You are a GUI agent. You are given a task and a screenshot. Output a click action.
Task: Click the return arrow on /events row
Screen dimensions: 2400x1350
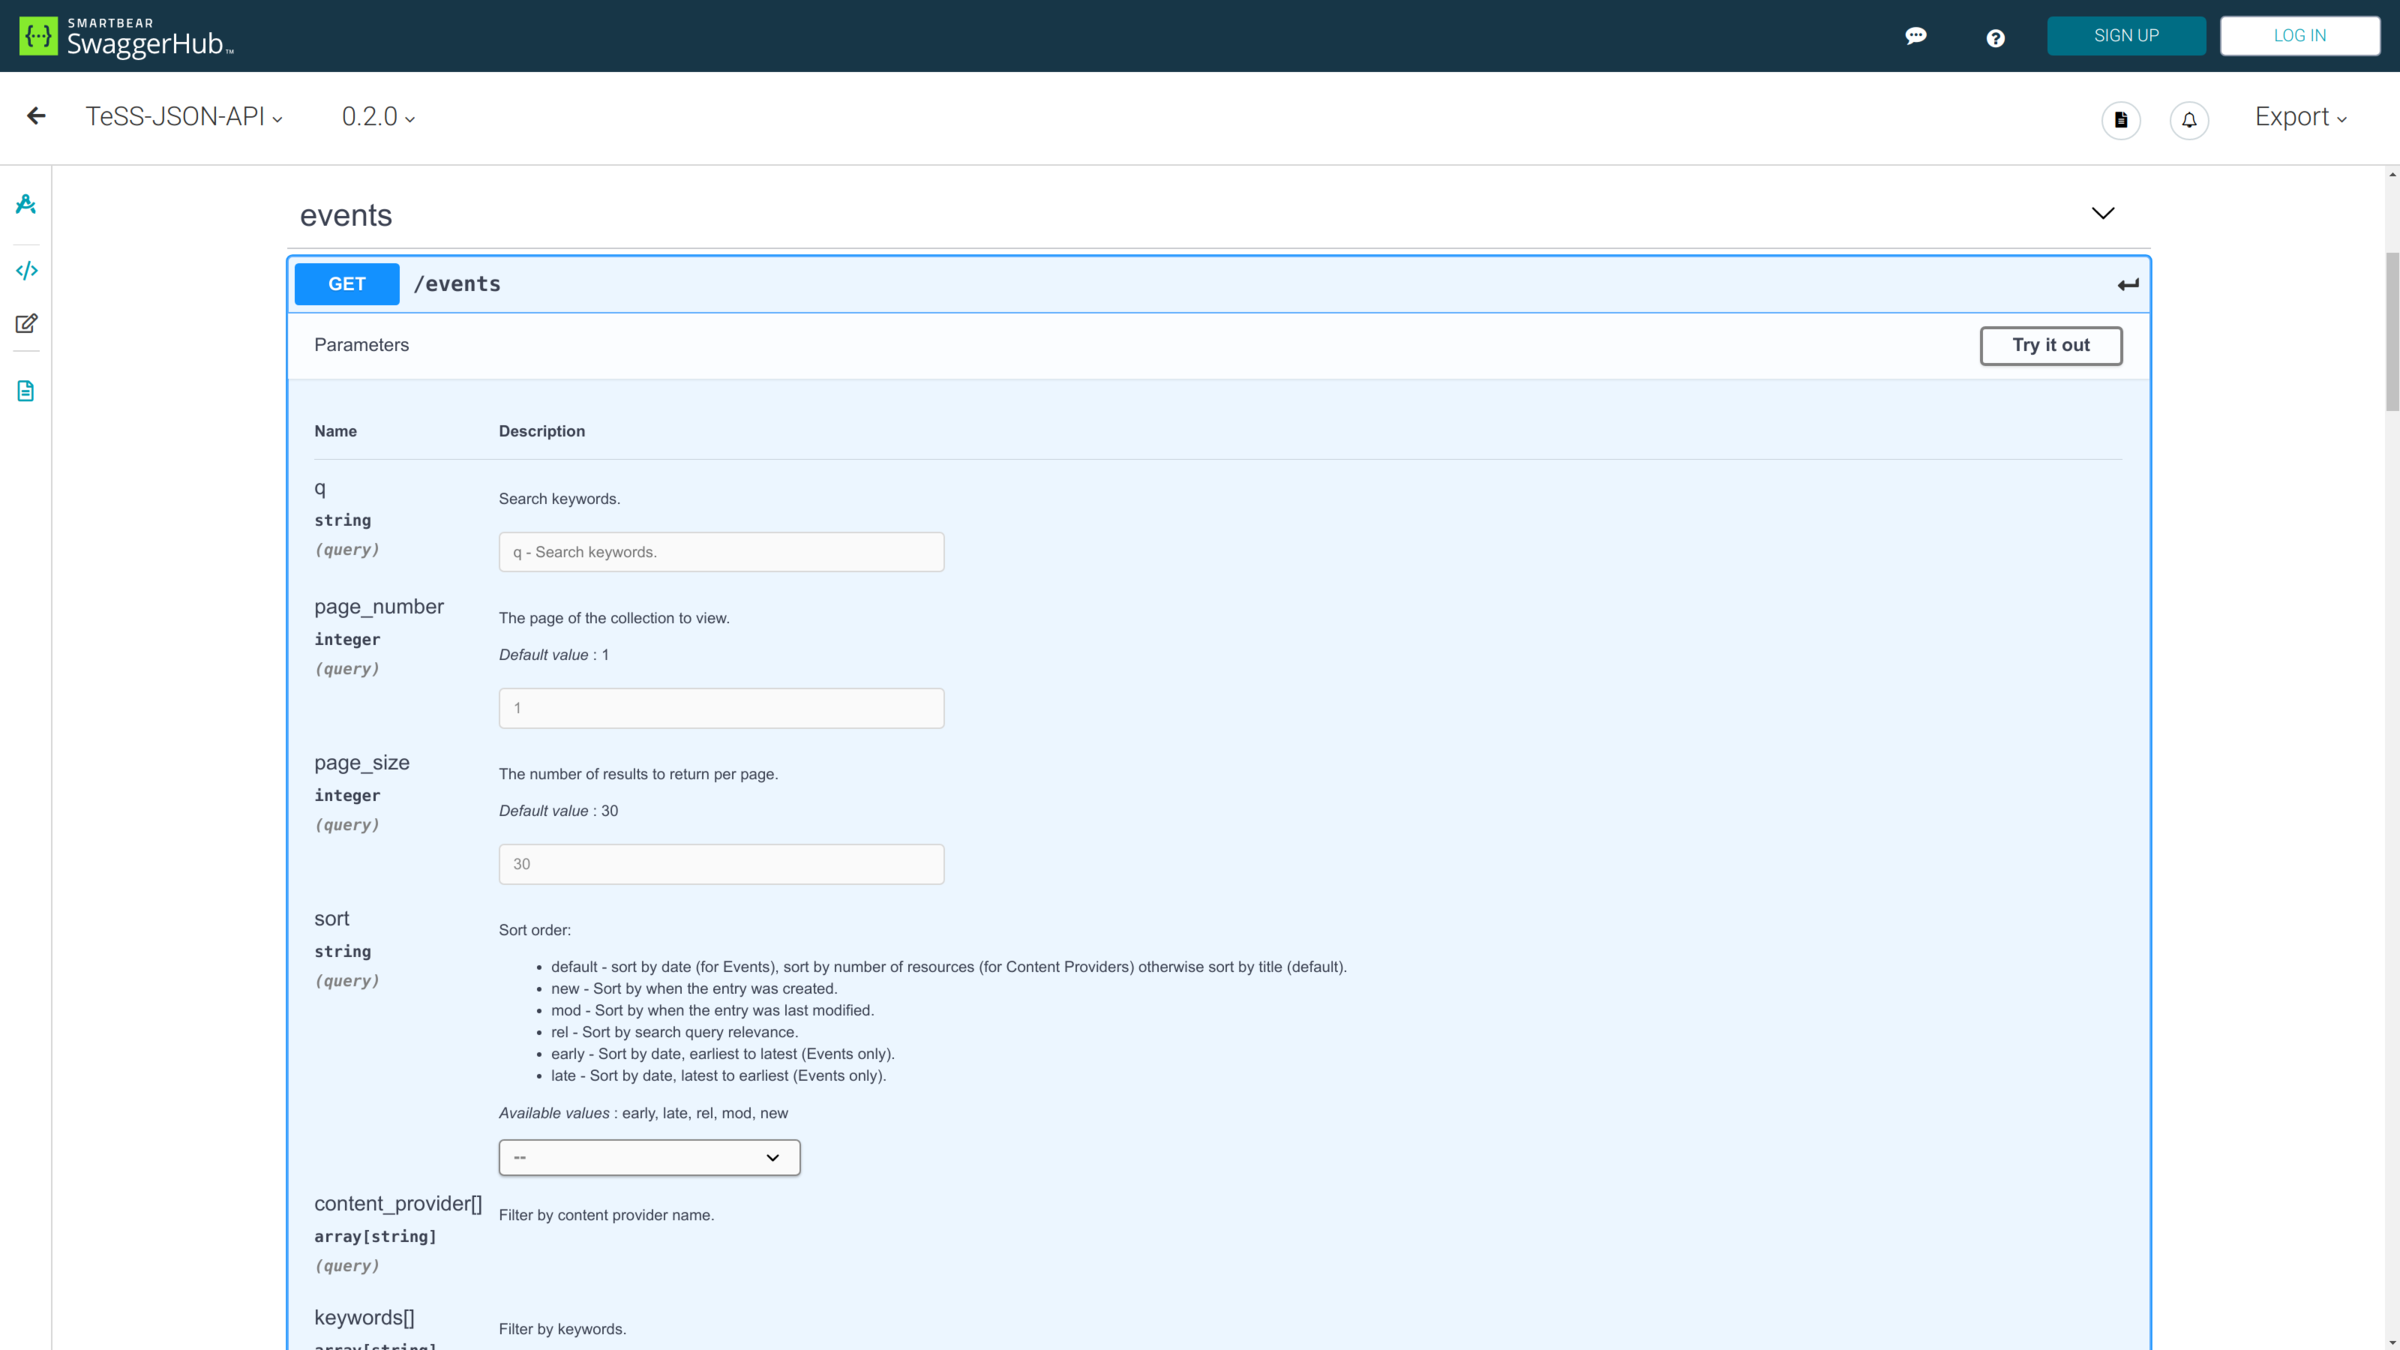click(2127, 285)
